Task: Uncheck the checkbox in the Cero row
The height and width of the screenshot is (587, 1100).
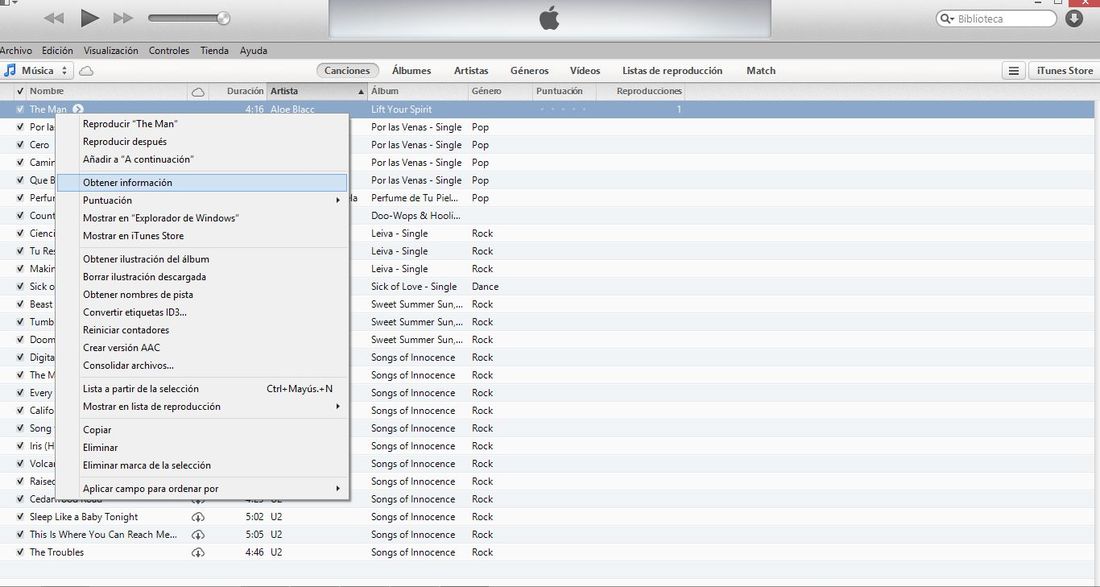Action: (20, 144)
